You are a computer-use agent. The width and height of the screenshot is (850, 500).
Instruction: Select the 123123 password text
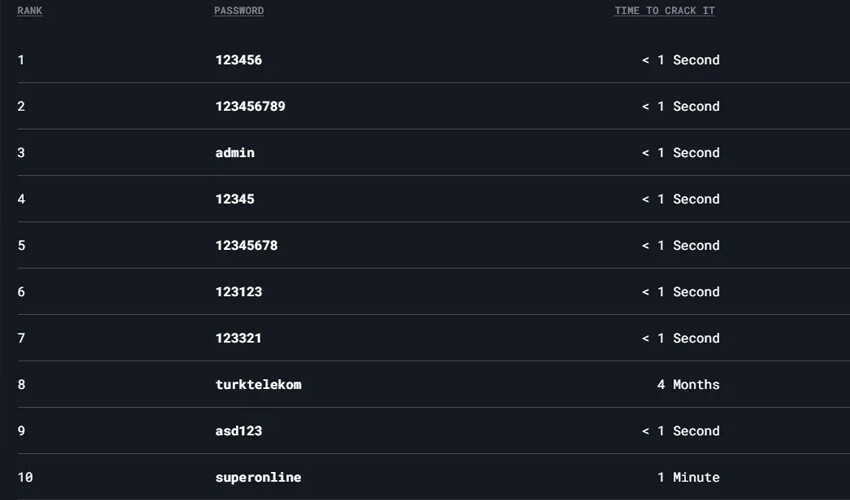238,292
